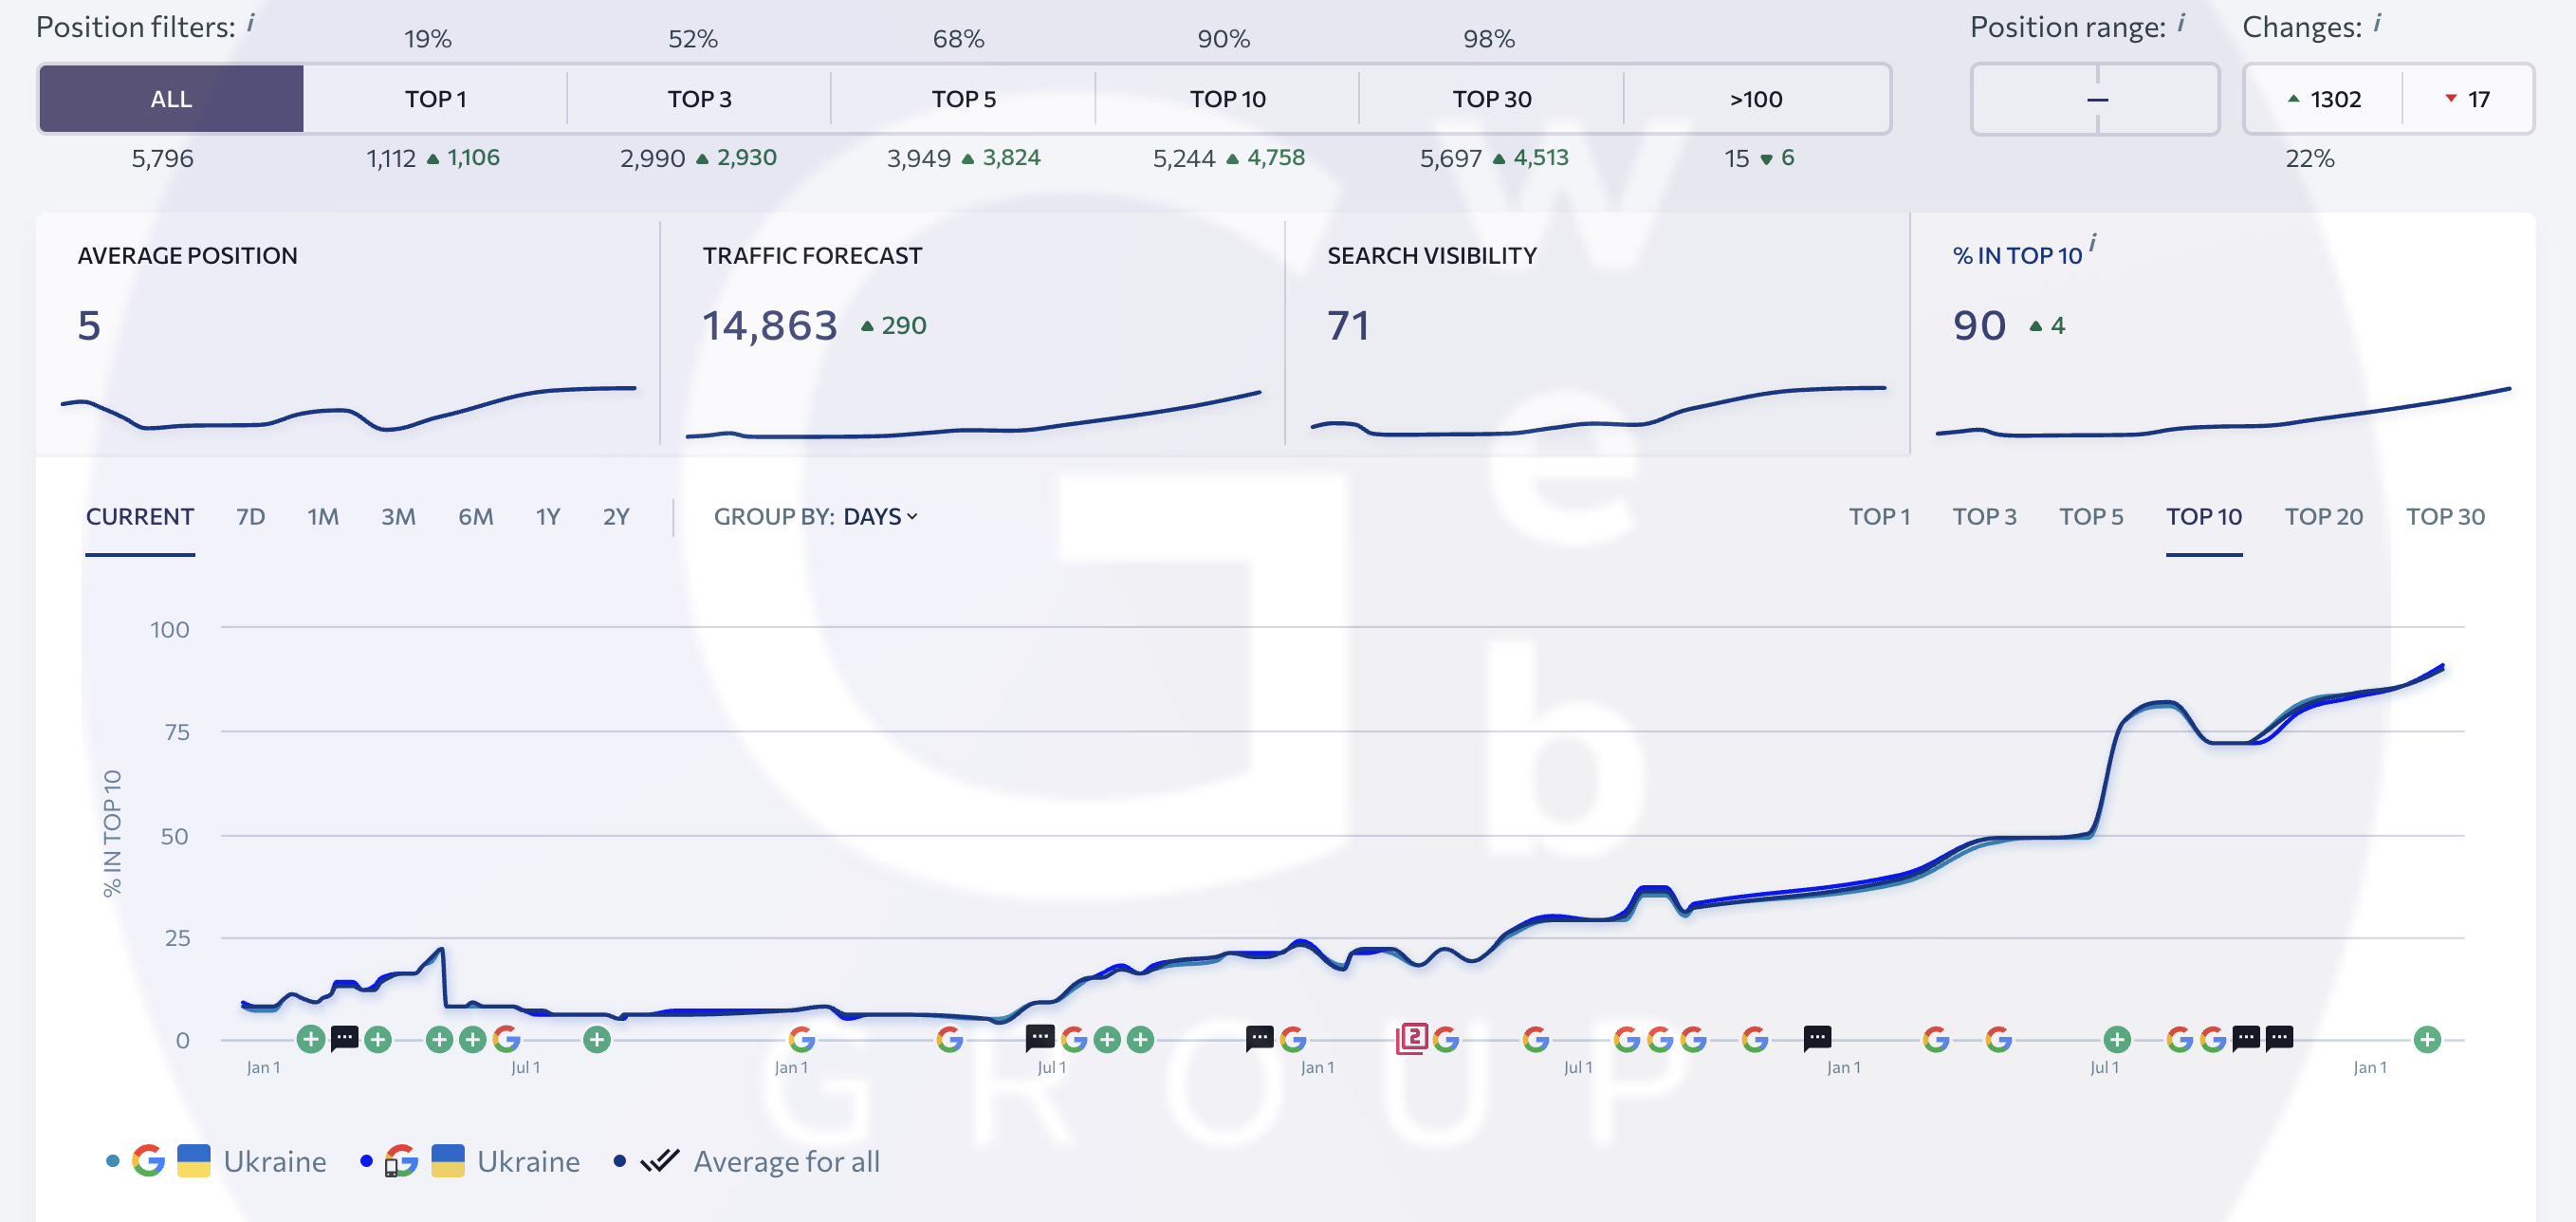This screenshot has width=2576, height=1222.
Task: Switch chart to TOP 30 view
Action: [2444, 516]
